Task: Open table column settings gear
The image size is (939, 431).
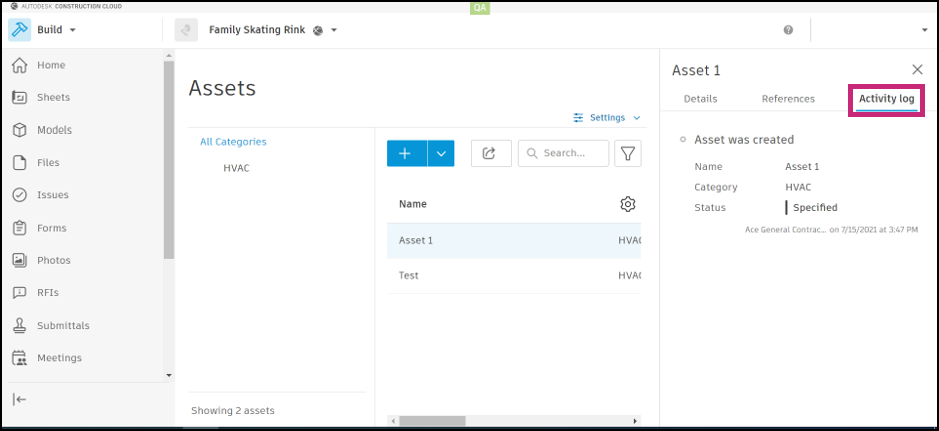Action: [628, 204]
